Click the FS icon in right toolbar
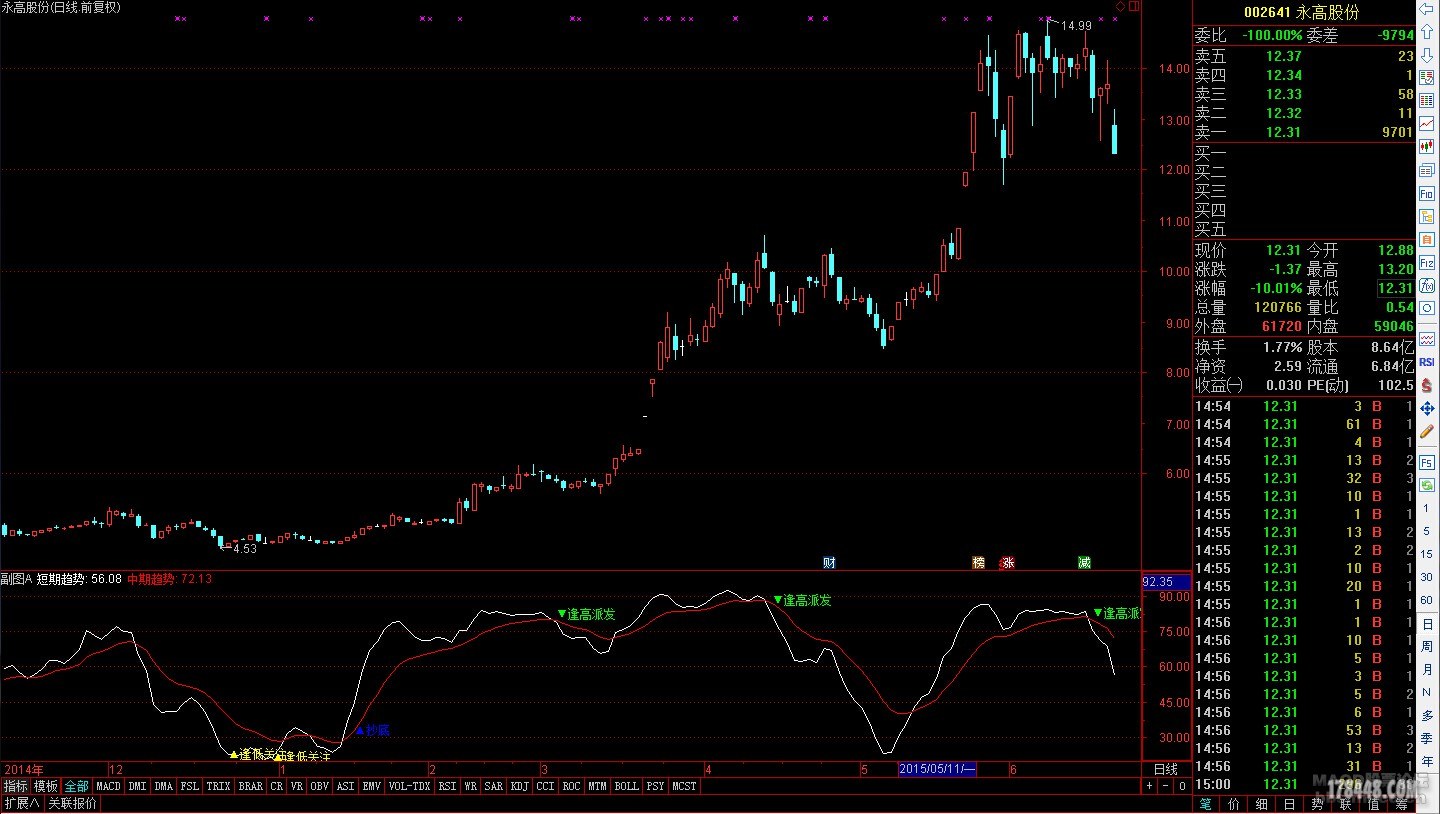This screenshot has height=814, width=1440. pos(1427,463)
